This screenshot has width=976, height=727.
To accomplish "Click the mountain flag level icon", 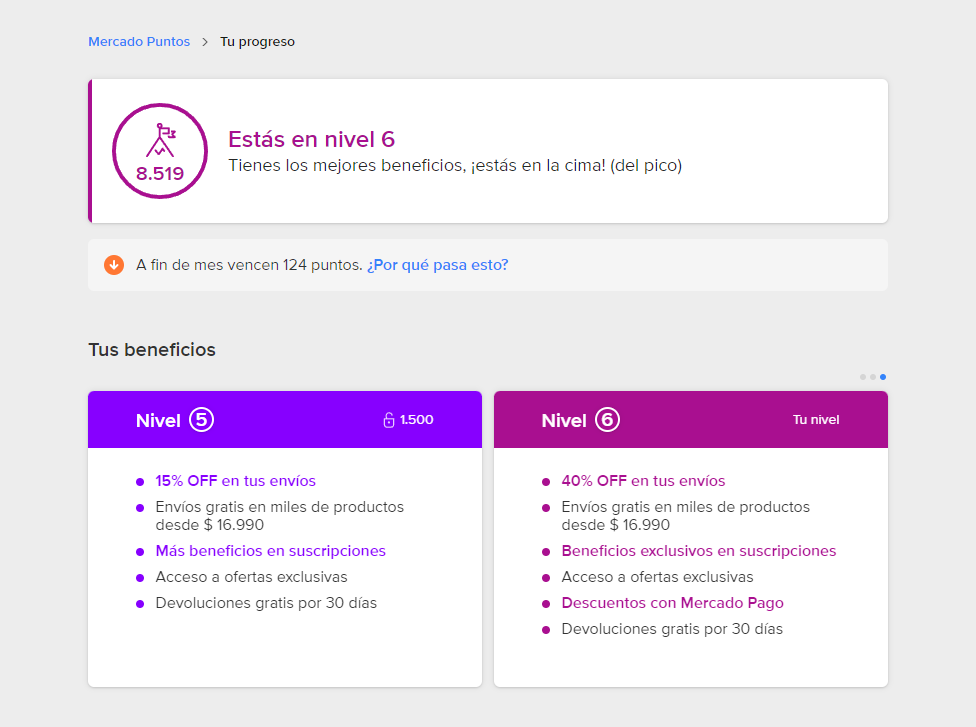I will pos(160,141).
